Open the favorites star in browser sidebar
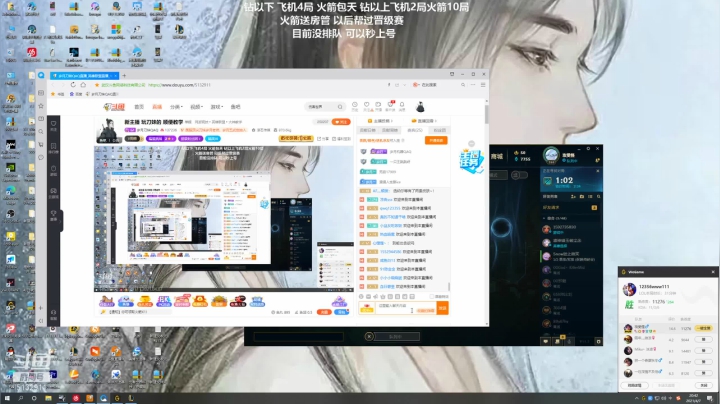The image size is (720, 404). pos(41,106)
